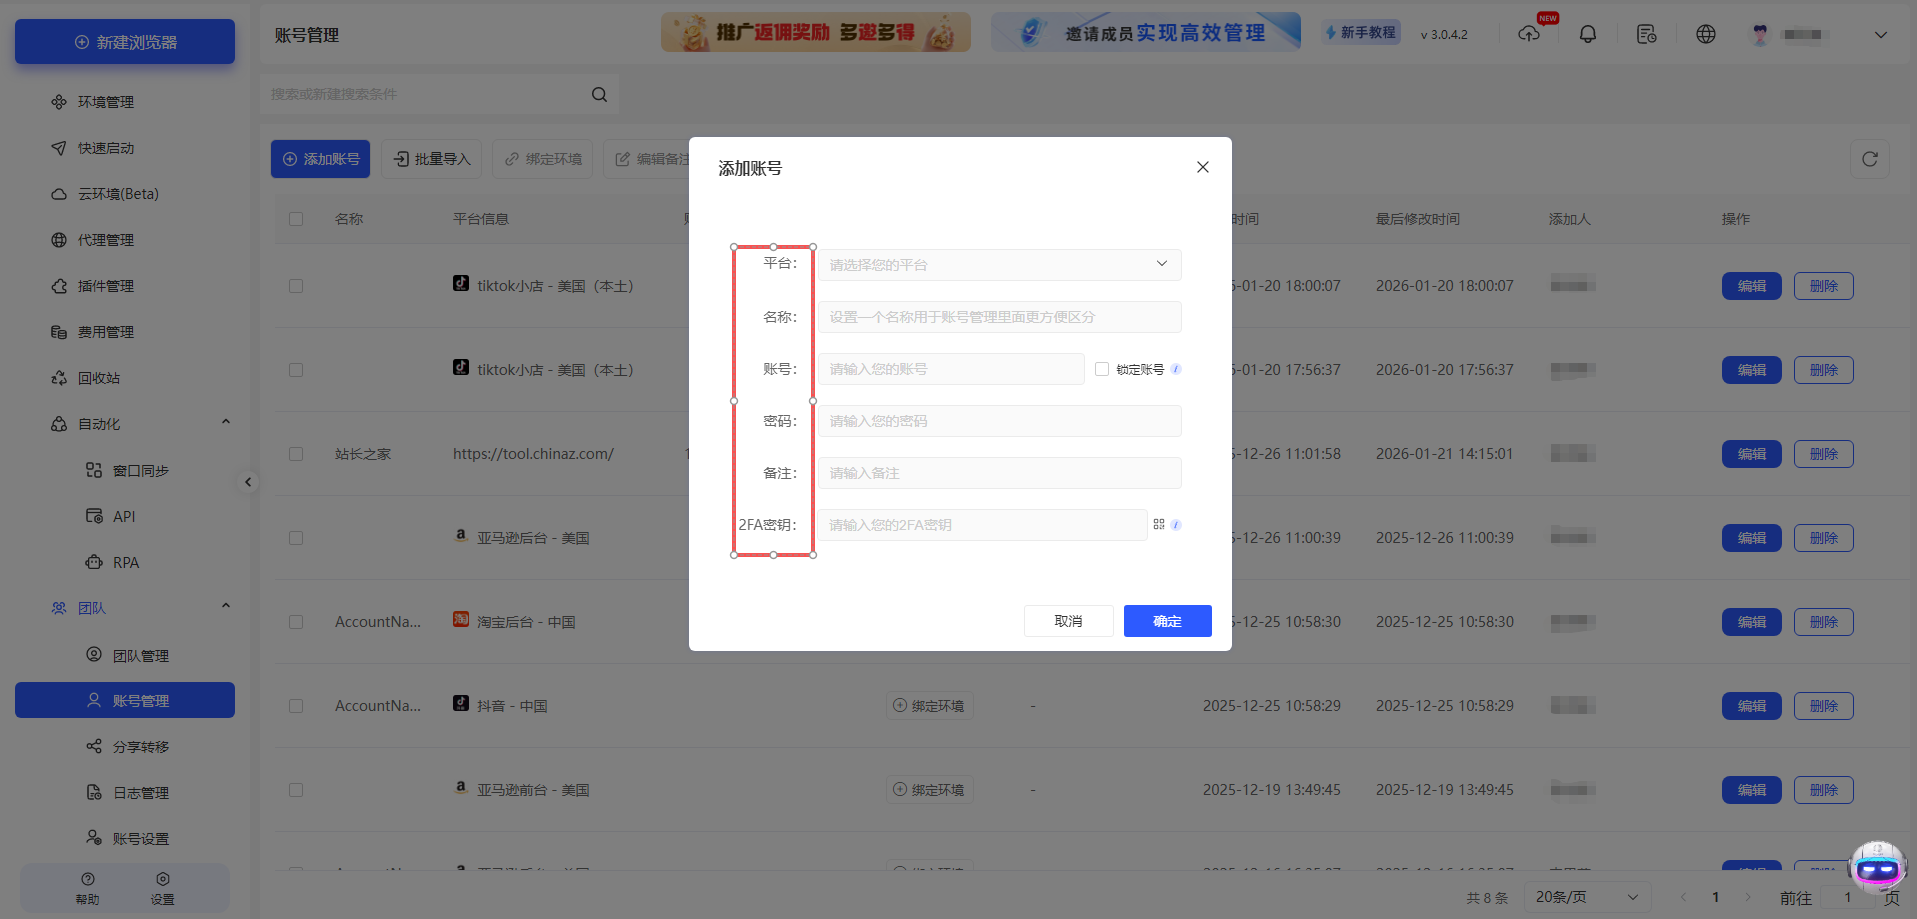Open the notification bell icon
1917x919 pixels.
(x=1587, y=33)
